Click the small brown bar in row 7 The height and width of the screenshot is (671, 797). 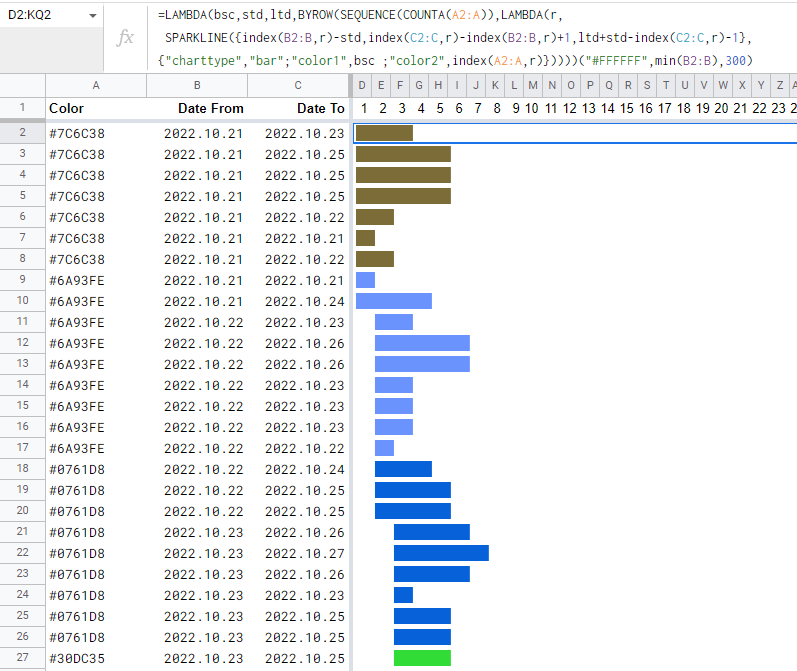point(365,238)
